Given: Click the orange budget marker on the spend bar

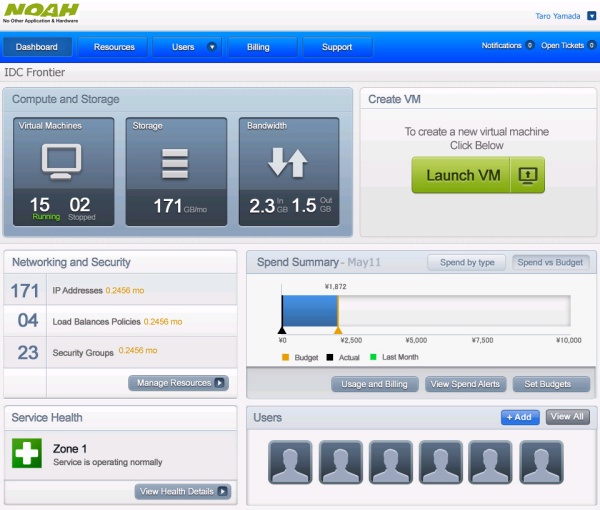Looking at the screenshot, I should [338, 329].
